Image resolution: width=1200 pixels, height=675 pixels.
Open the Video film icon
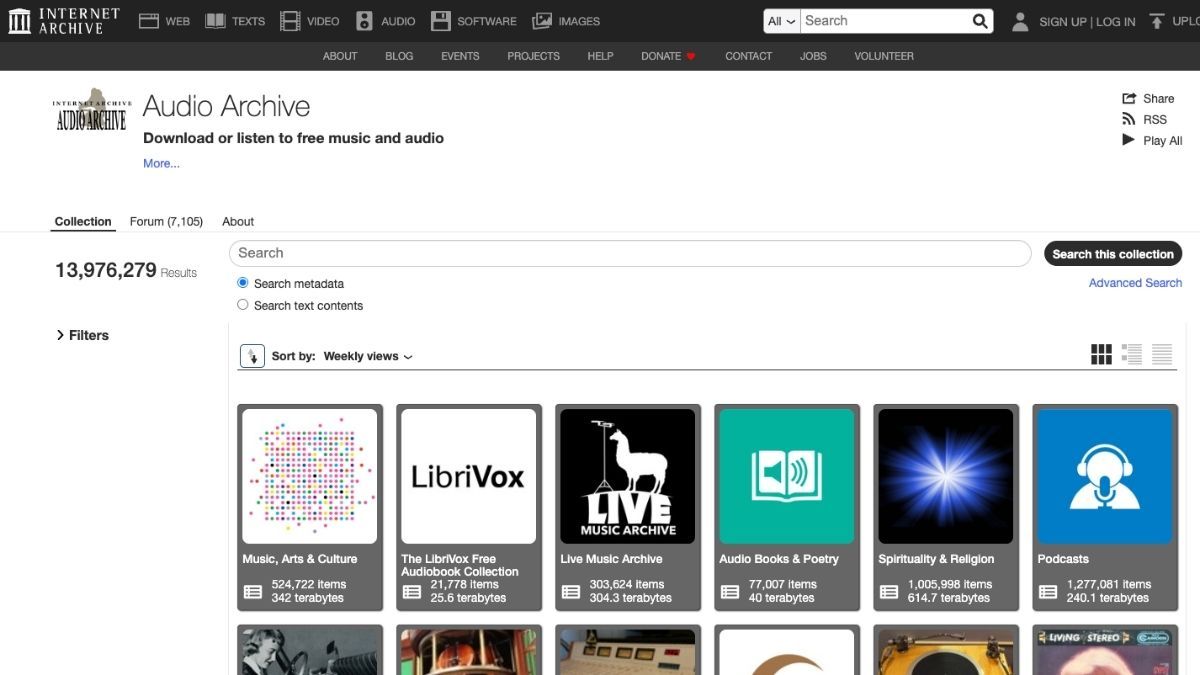[290, 21]
